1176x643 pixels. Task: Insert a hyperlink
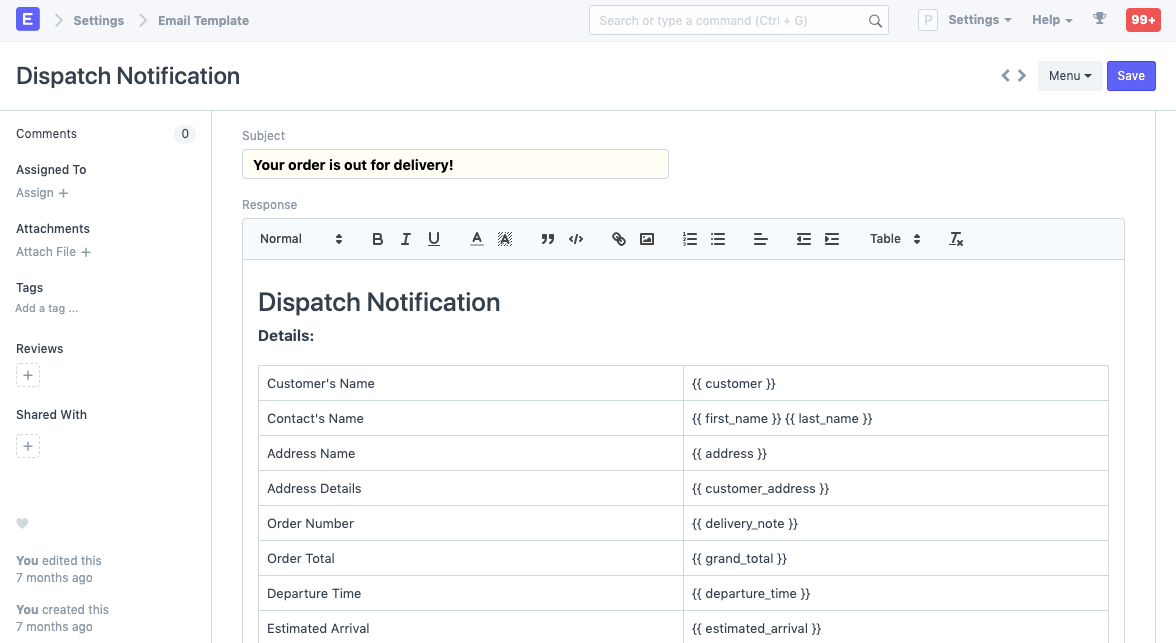point(618,239)
